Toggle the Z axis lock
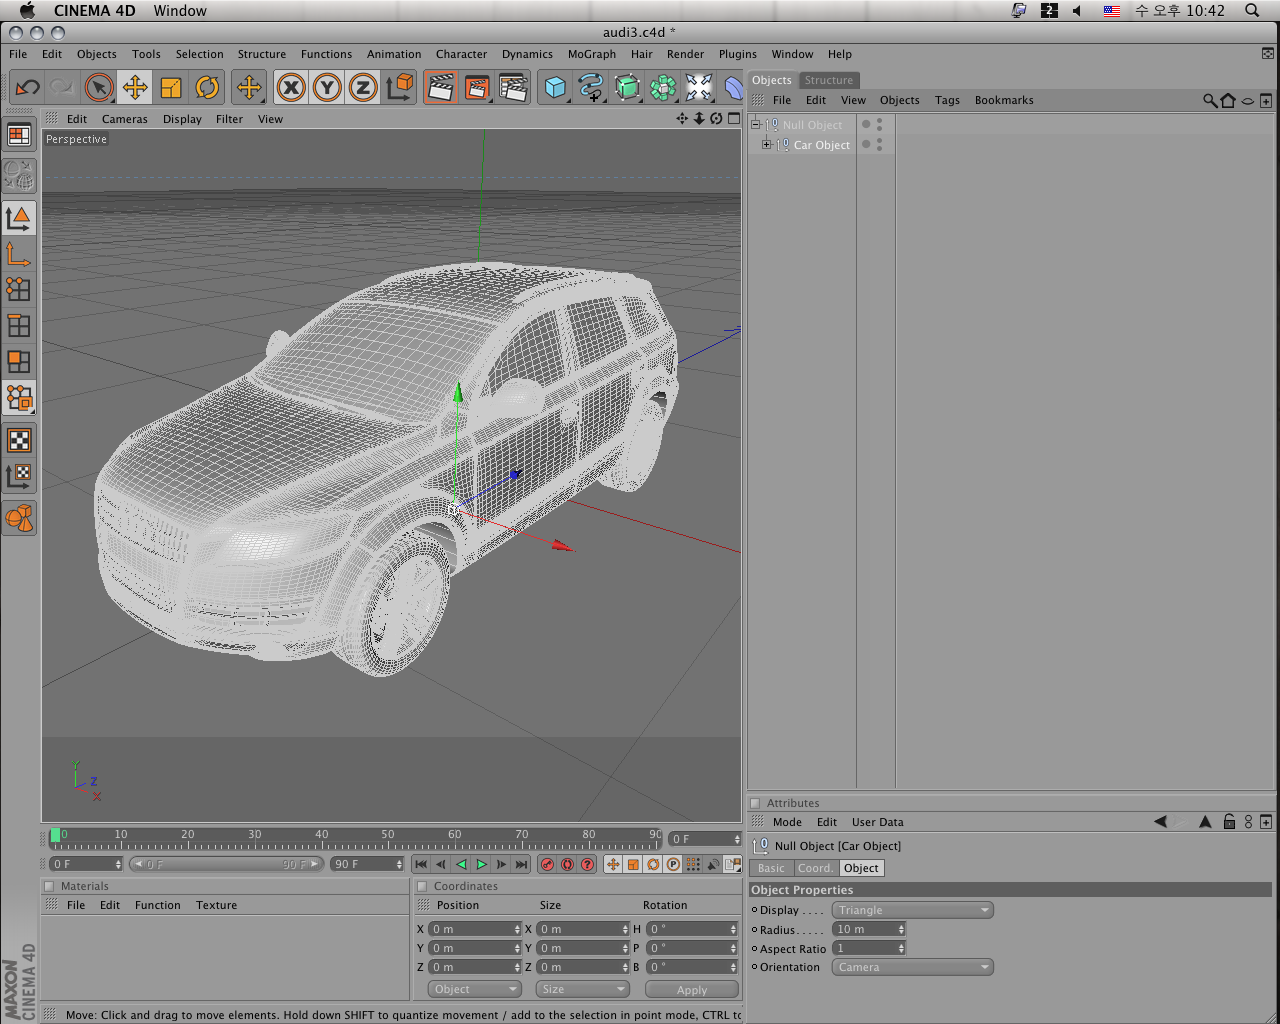Image resolution: width=1280 pixels, height=1024 pixels. click(363, 88)
